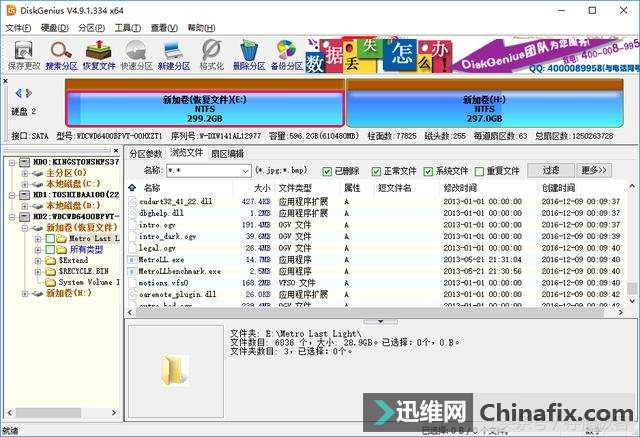Click the folder preview thumbnail

click(x=176, y=370)
